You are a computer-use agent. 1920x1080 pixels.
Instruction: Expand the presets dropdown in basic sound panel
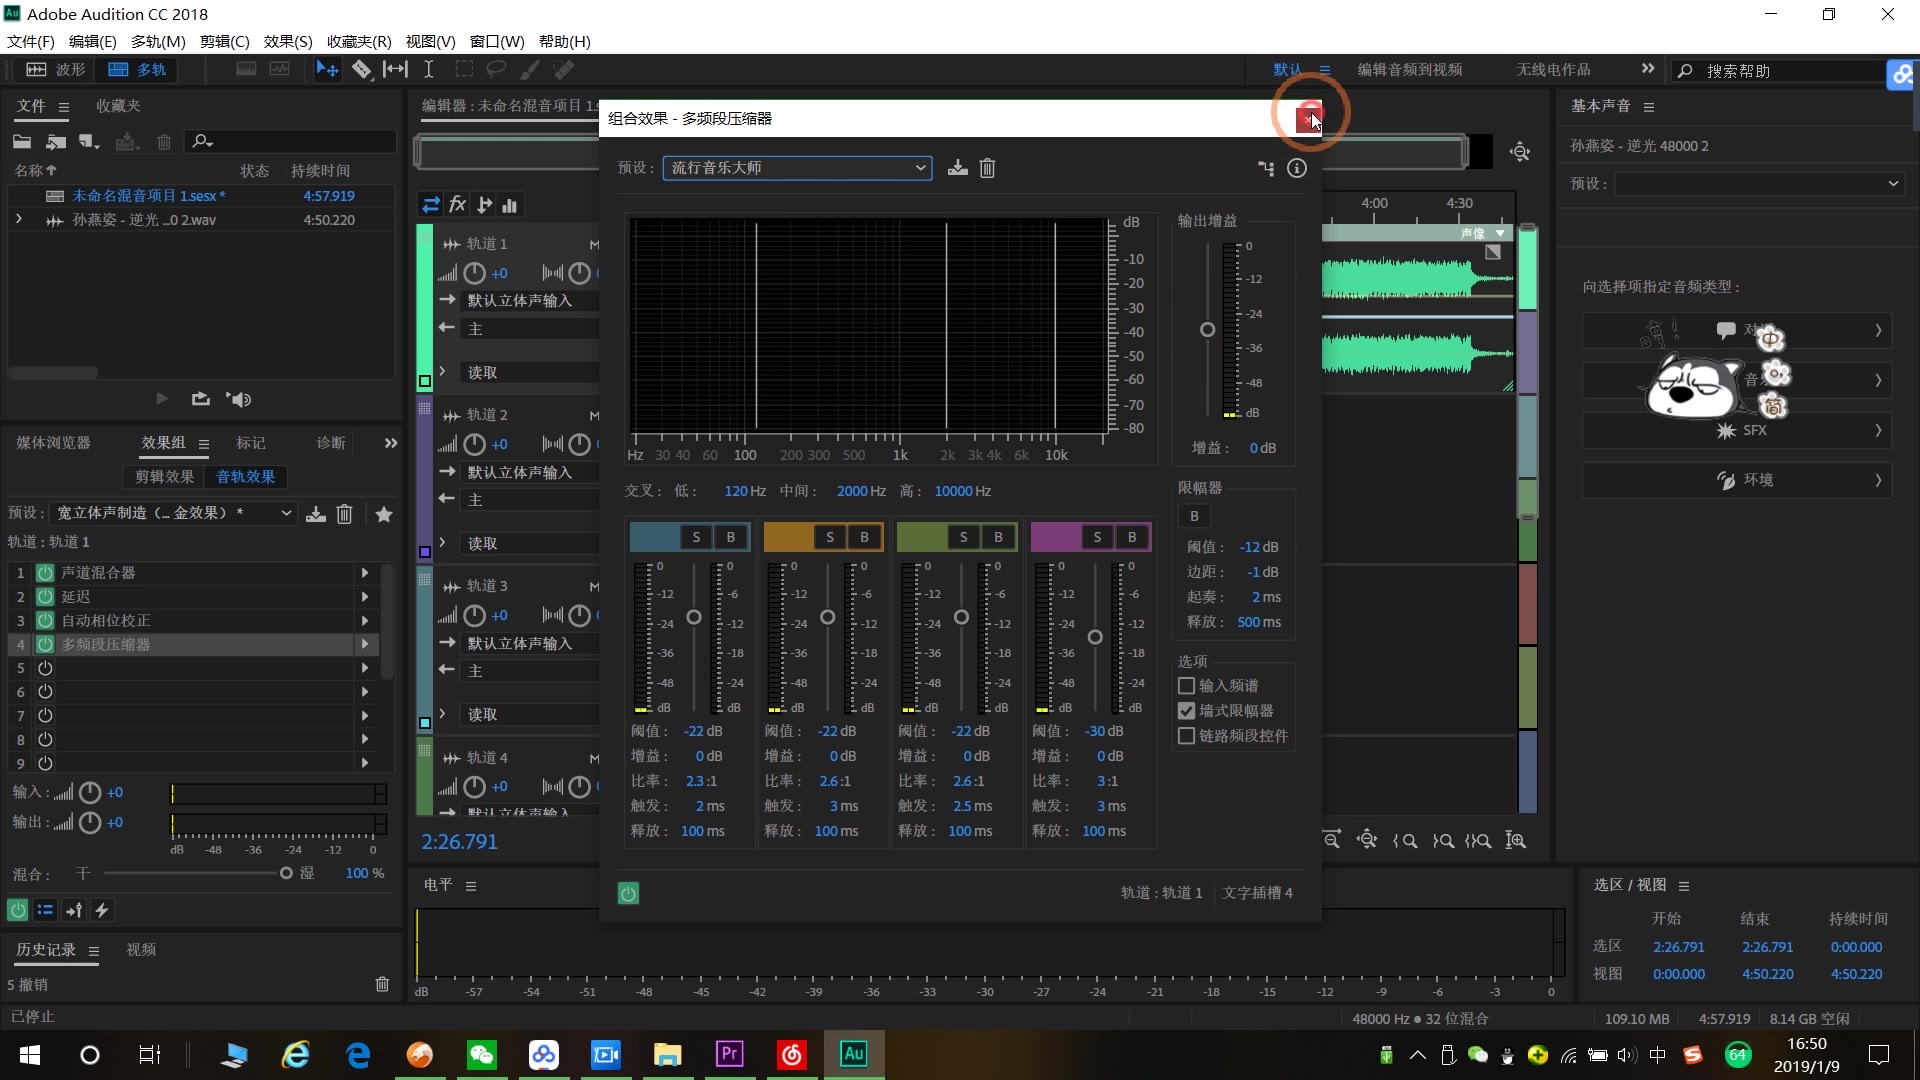[x=1894, y=185]
